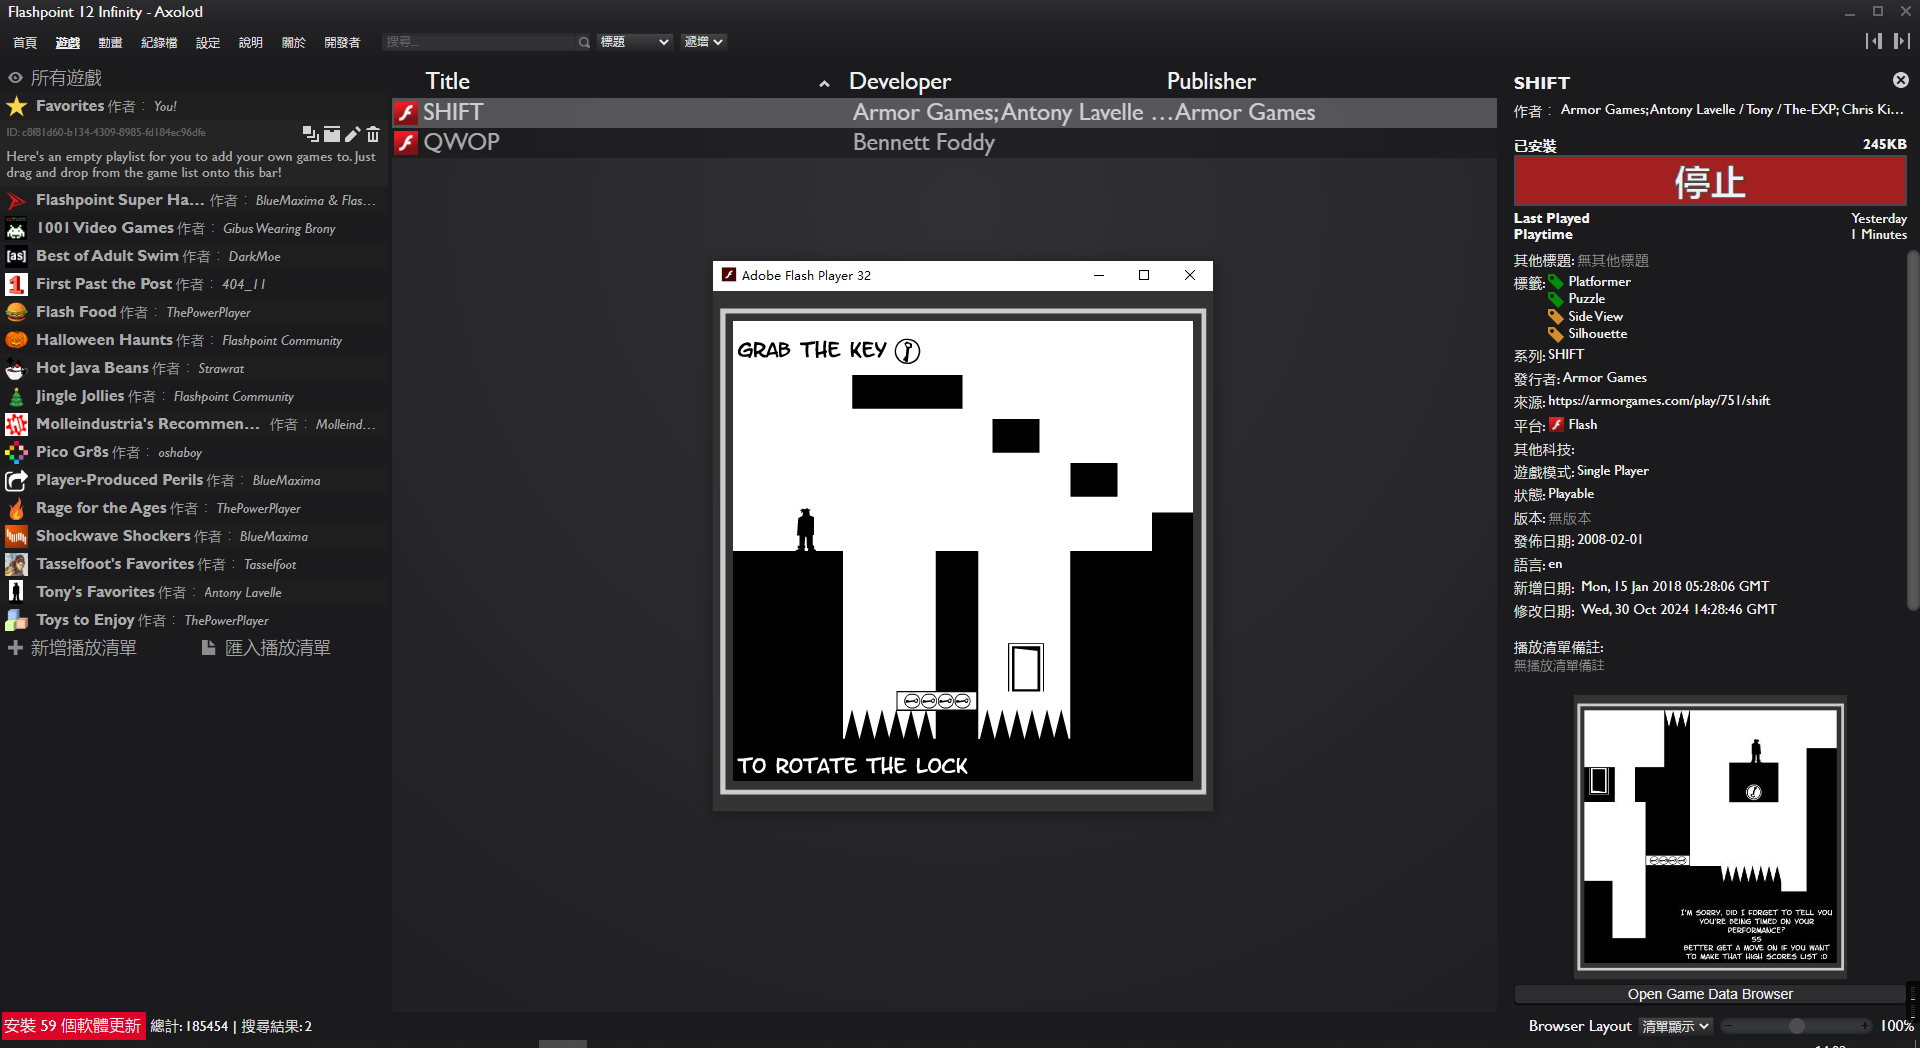This screenshot has height=1048, width=1920.
Task: Select the Hot Java Beans playlist
Action: (x=195, y=368)
